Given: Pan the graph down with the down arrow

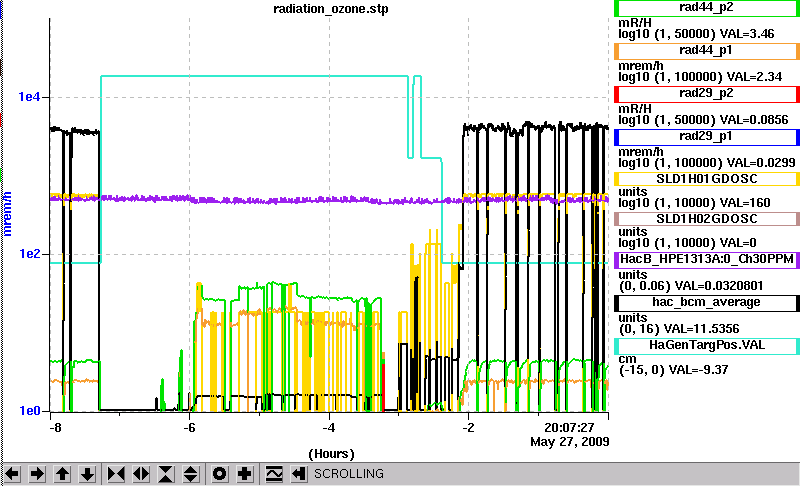Looking at the screenshot, I should point(87,474).
